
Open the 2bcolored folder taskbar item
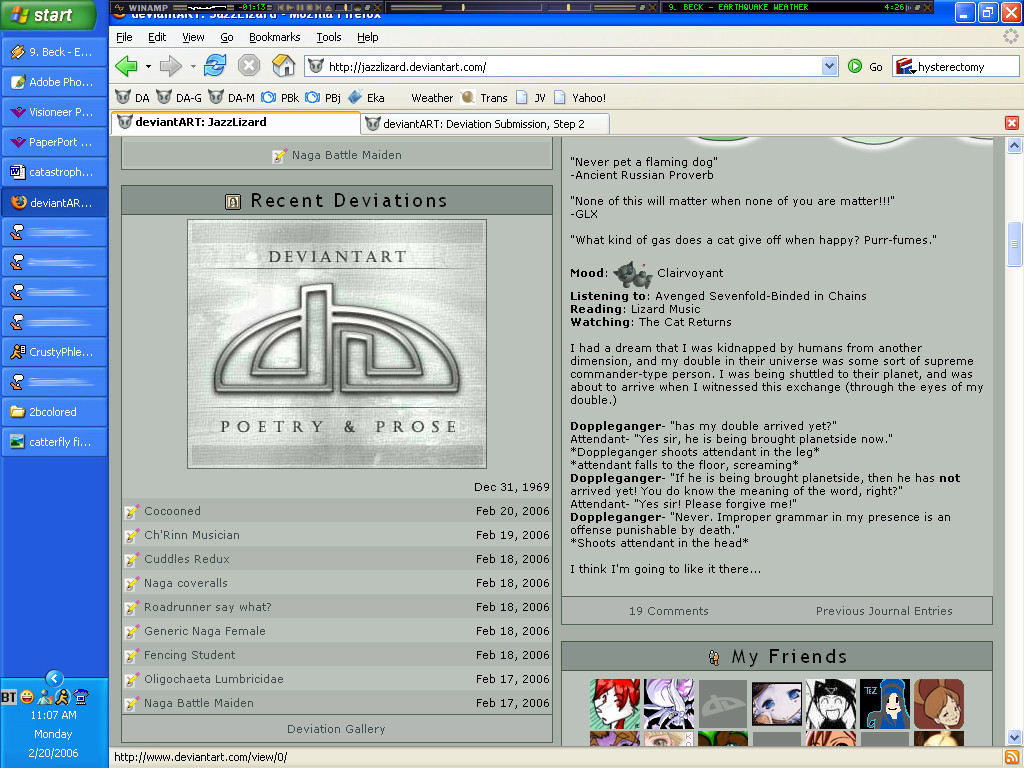point(54,412)
